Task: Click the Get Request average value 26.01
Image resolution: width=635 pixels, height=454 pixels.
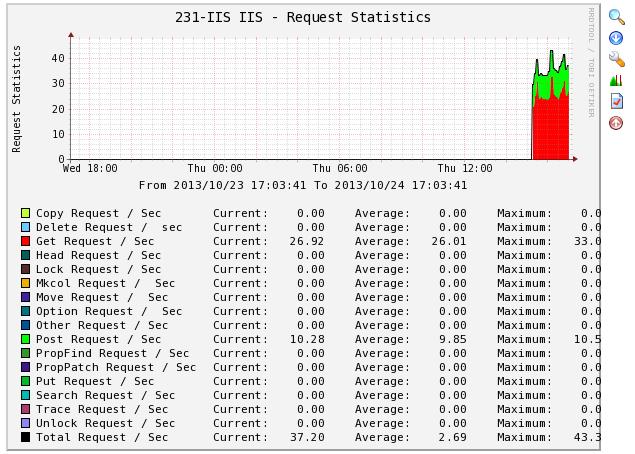Action: [449, 241]
